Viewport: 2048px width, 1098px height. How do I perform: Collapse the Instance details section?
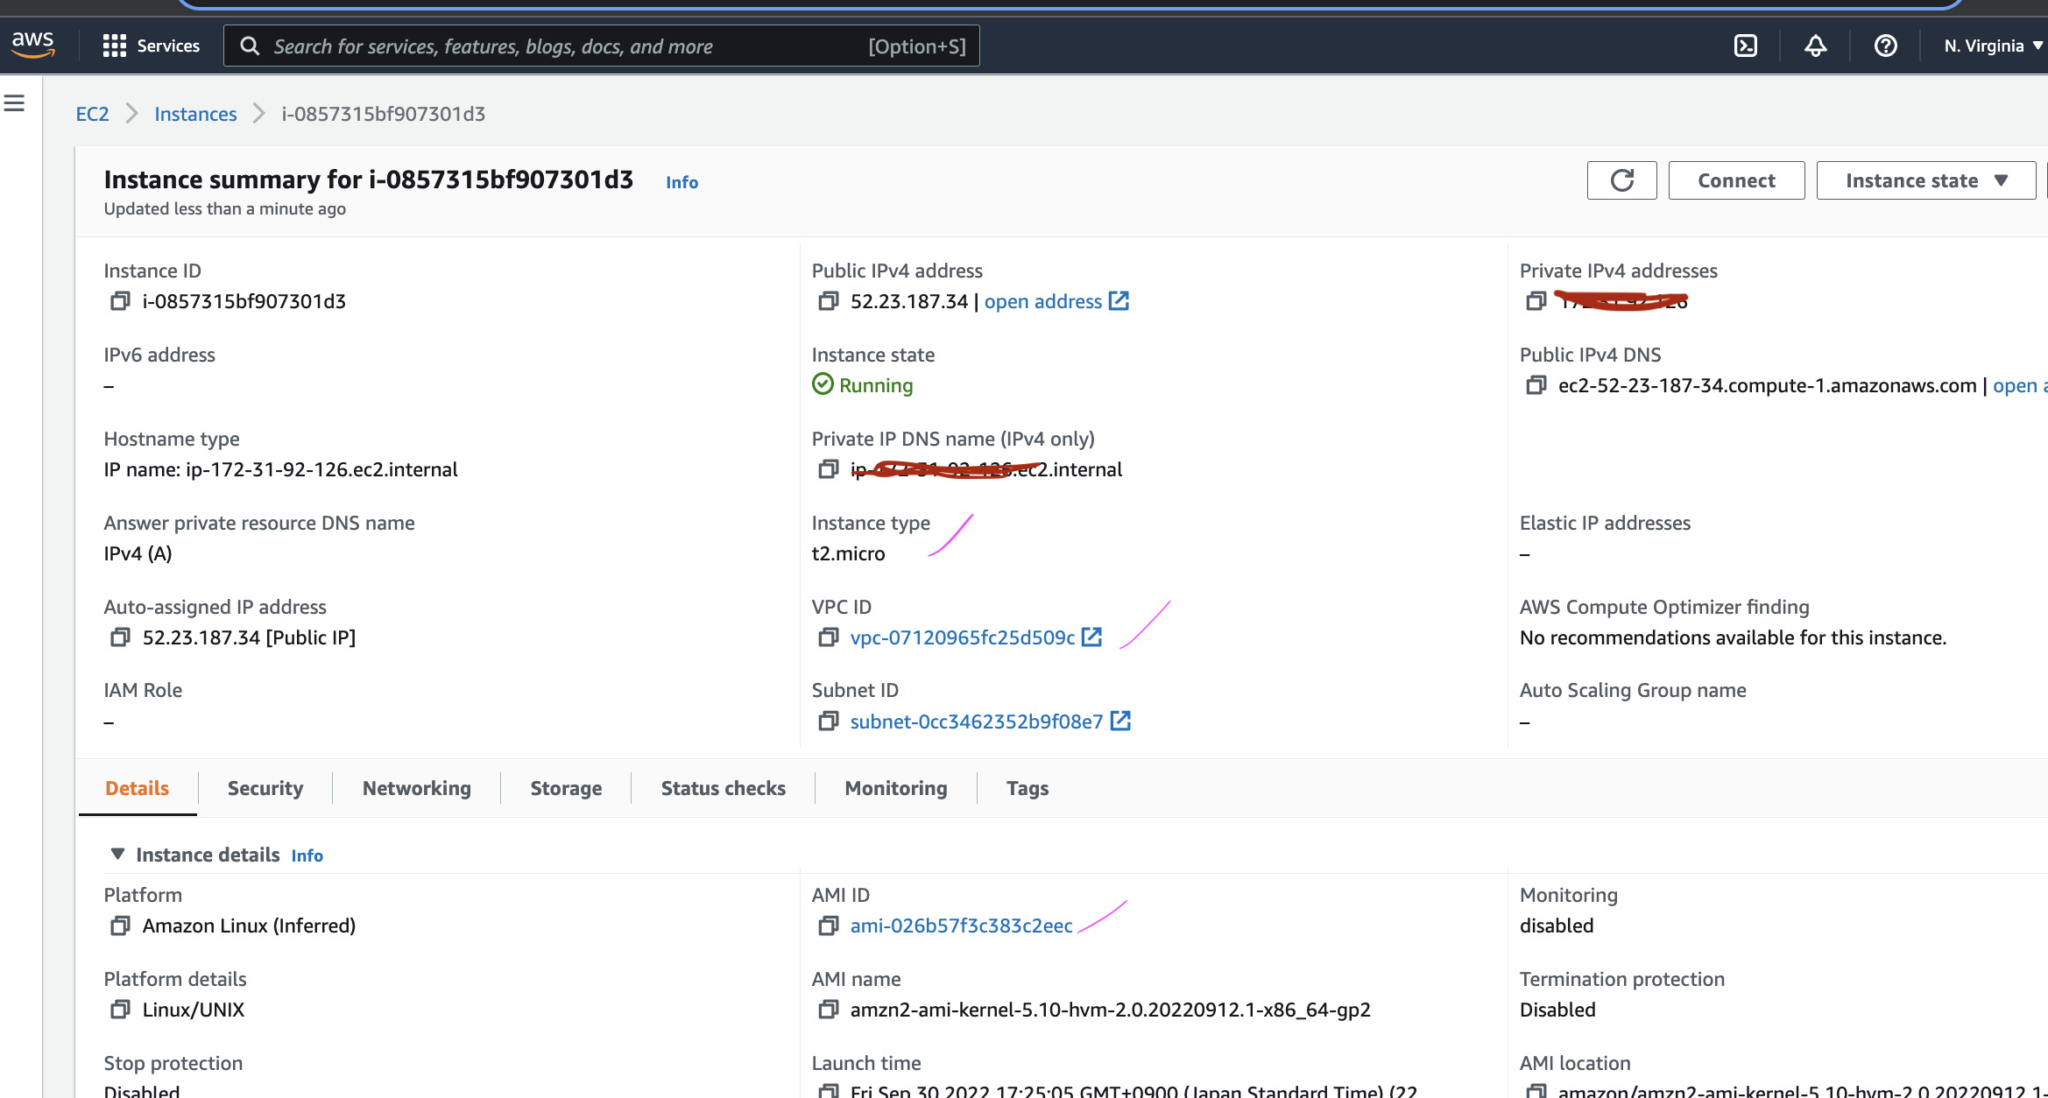[117, 854]
